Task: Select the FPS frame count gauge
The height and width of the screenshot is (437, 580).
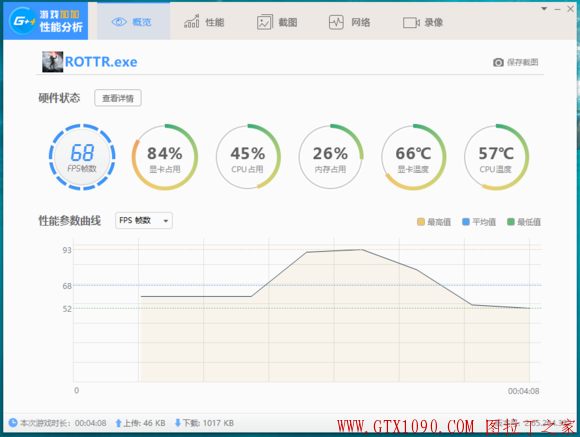Action: coord(82,157)
